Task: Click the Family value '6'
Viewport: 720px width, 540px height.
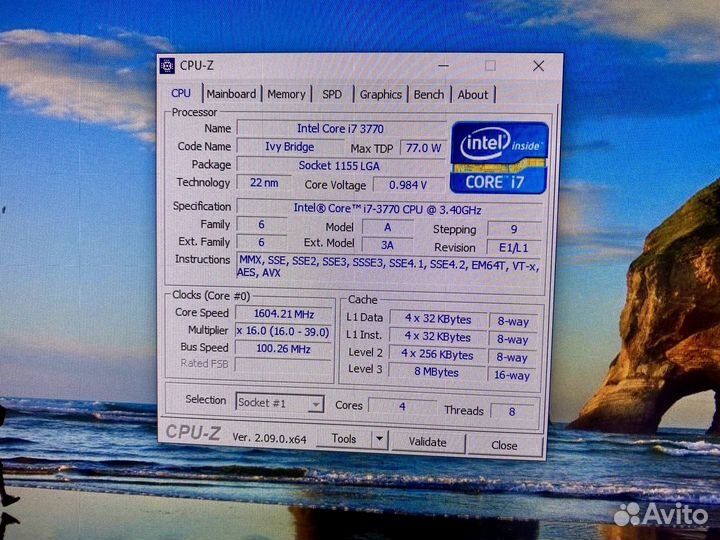Action: 261,225
